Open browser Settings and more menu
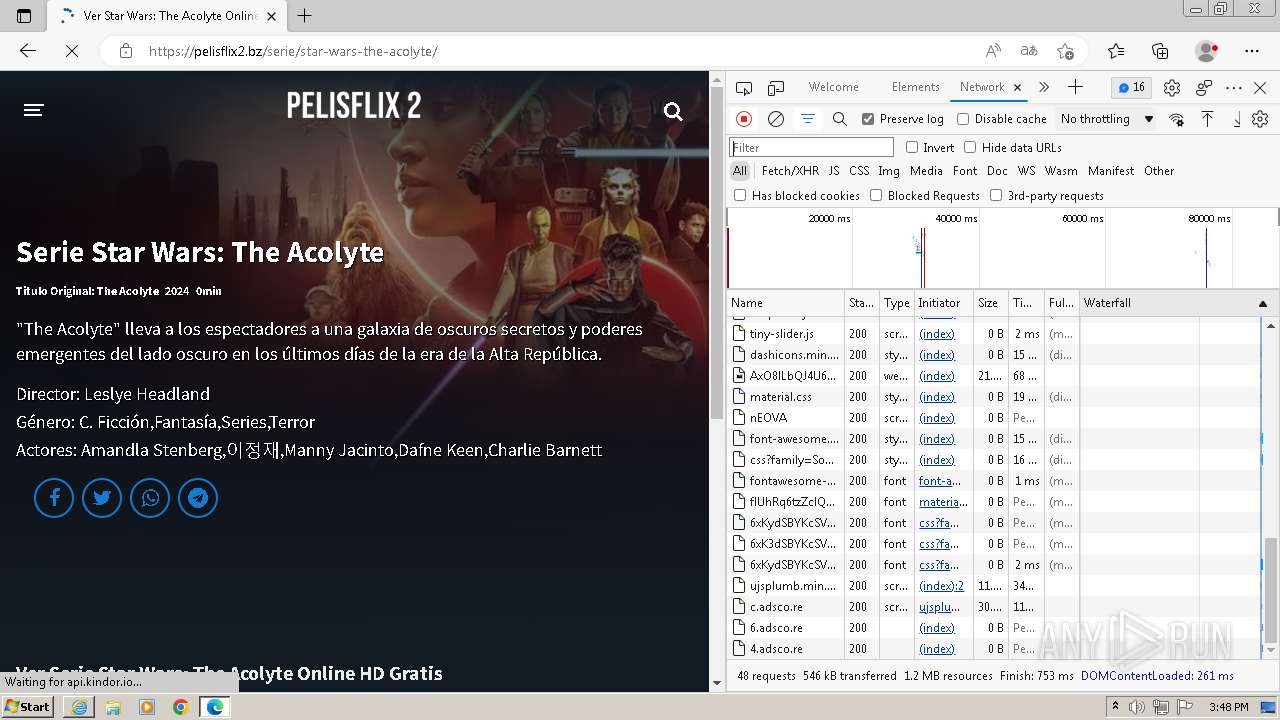Image resolution: width=1280 pixels, height=720 pixels. pyautogui.click(x=1252, y=51)
